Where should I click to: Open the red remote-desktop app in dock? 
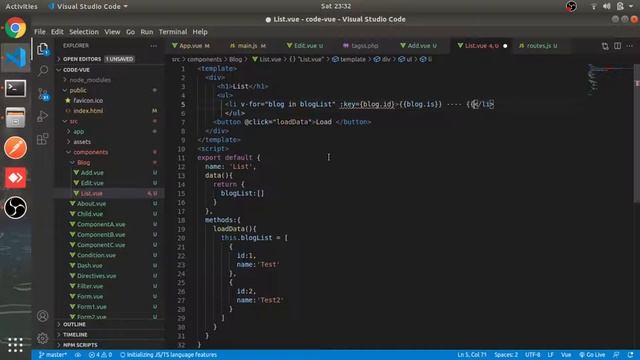click(x=16, y=178)
